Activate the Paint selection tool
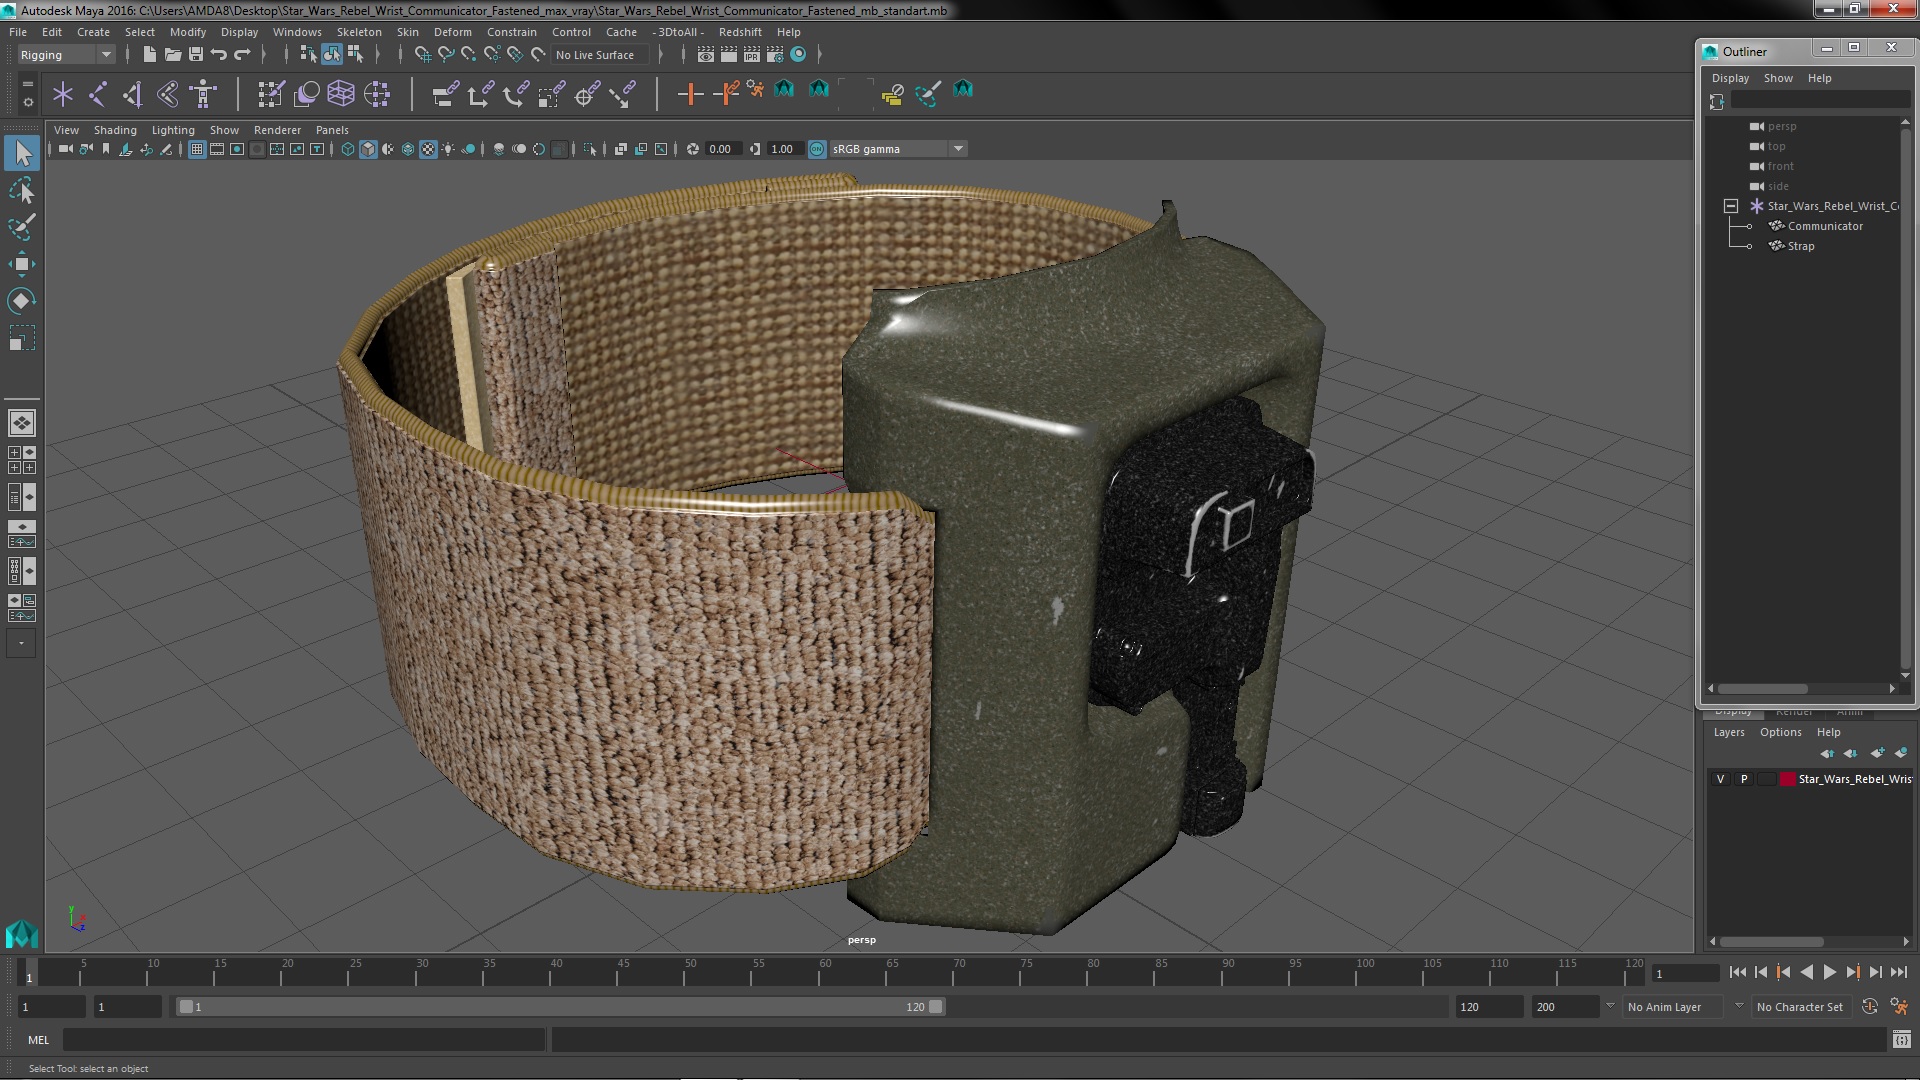This screenshot has height=1080, width=1920. click(22, 227)
